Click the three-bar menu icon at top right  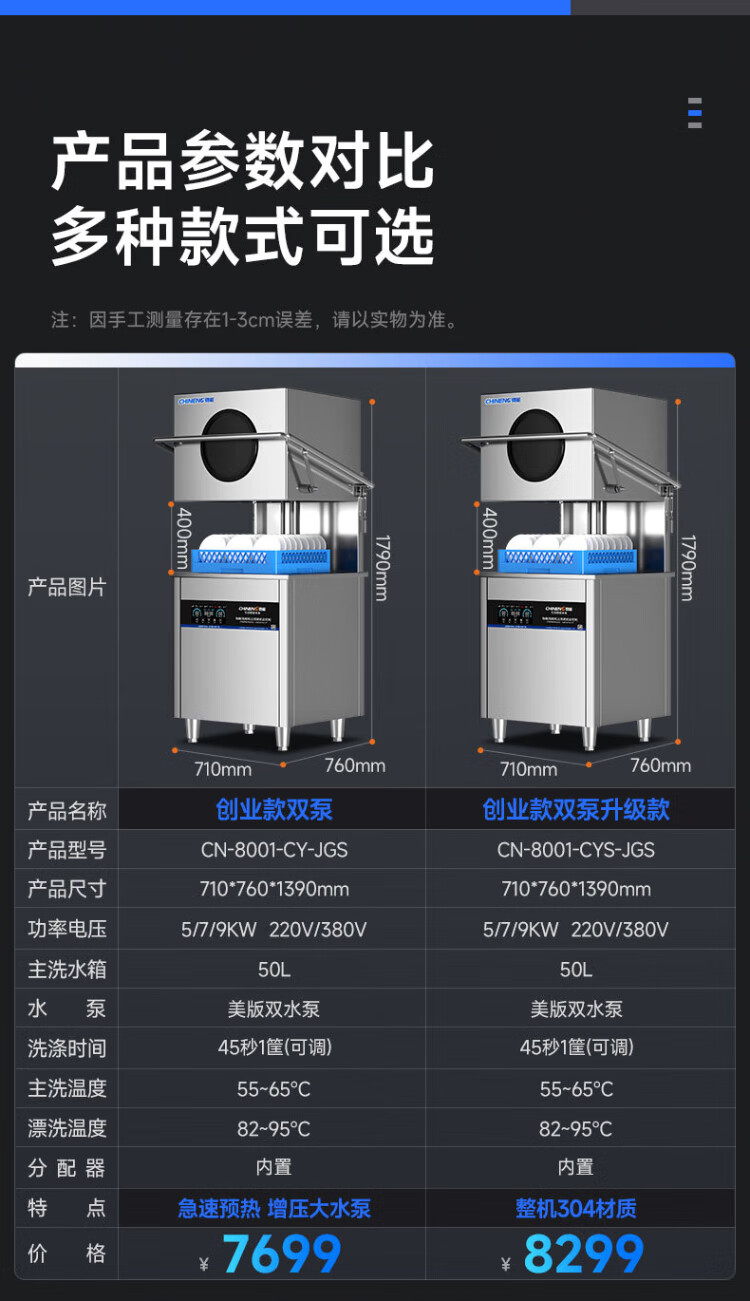pyautogui.click(x=695, y=113)
